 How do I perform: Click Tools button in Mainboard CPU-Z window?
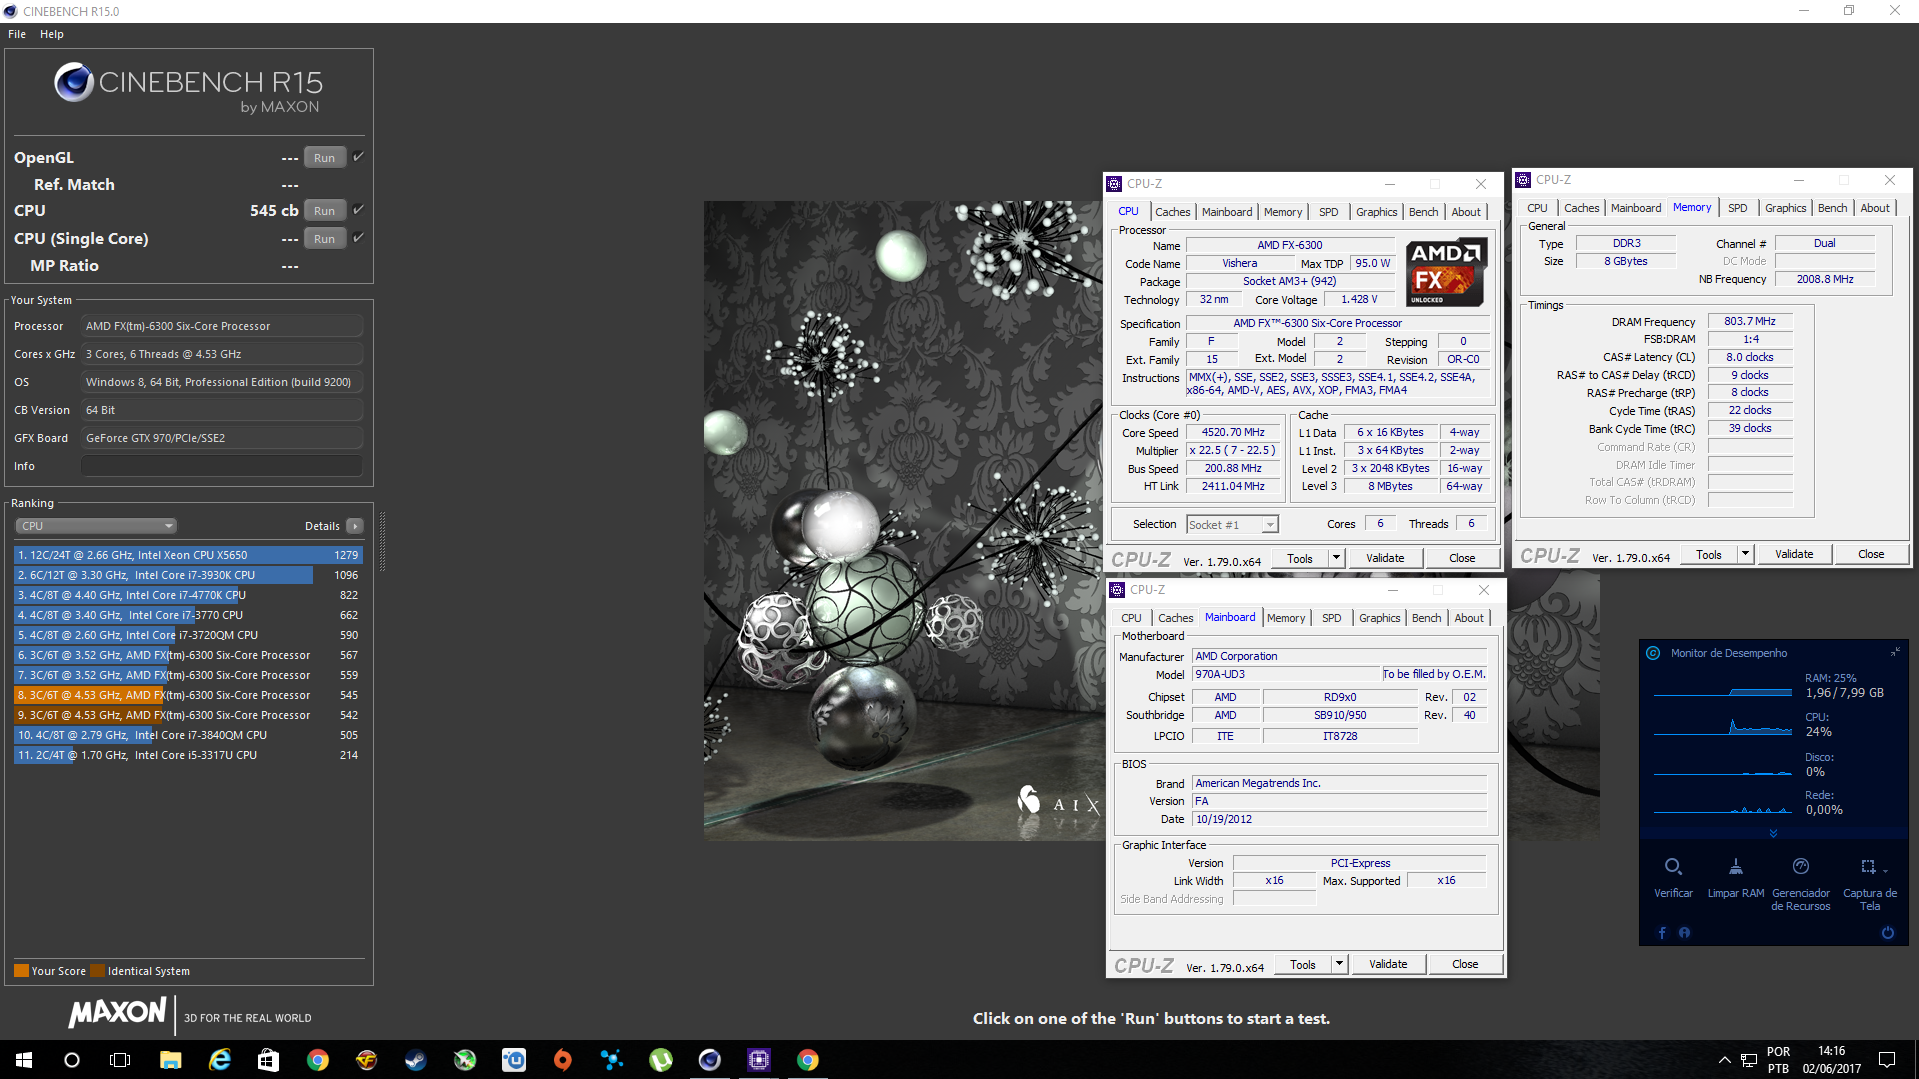[1303, 964]
